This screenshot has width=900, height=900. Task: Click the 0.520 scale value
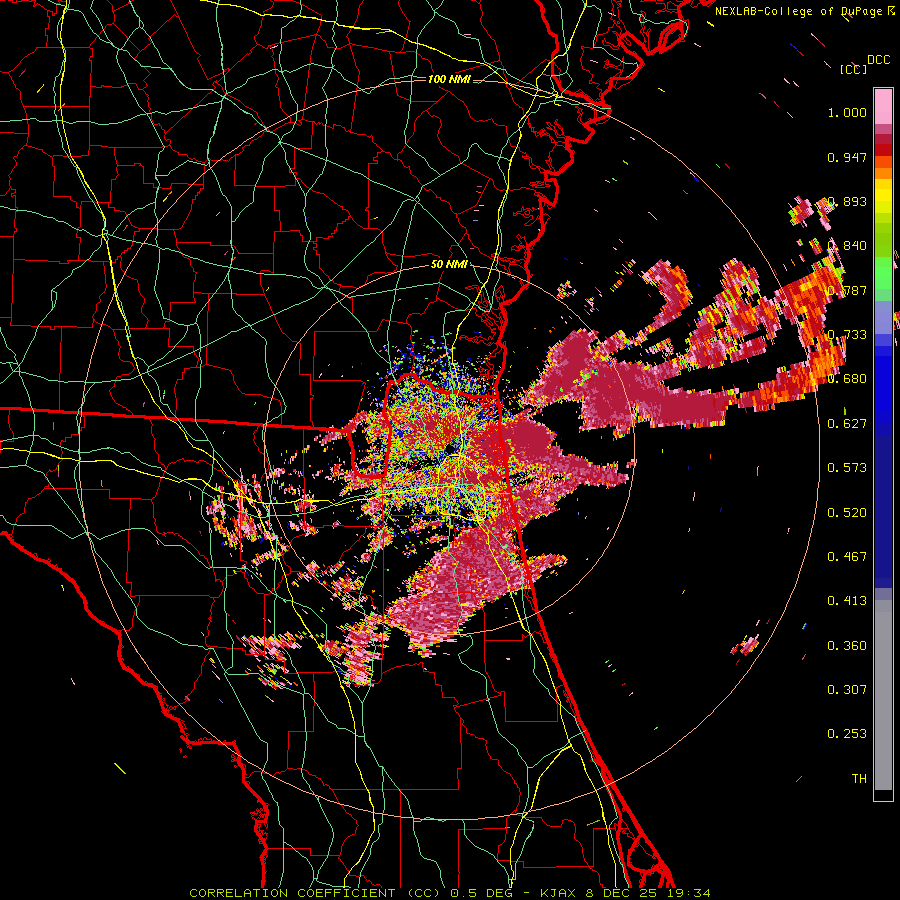[x=847, y=513]
